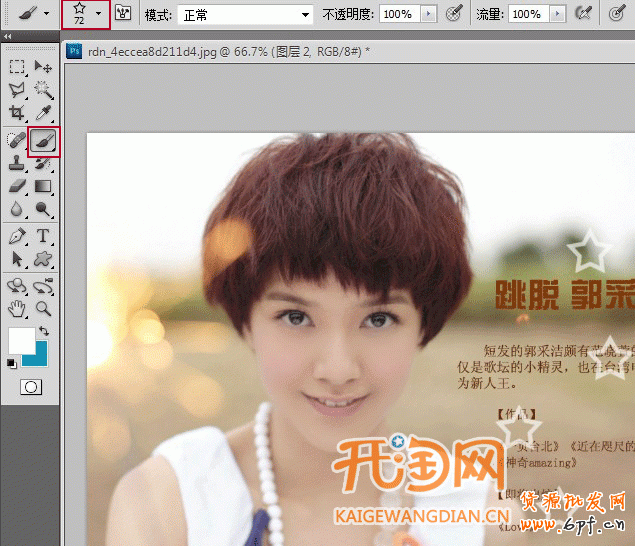635x546 pixels.
Task: Select the Move tool
Action: tap(44, 67)
